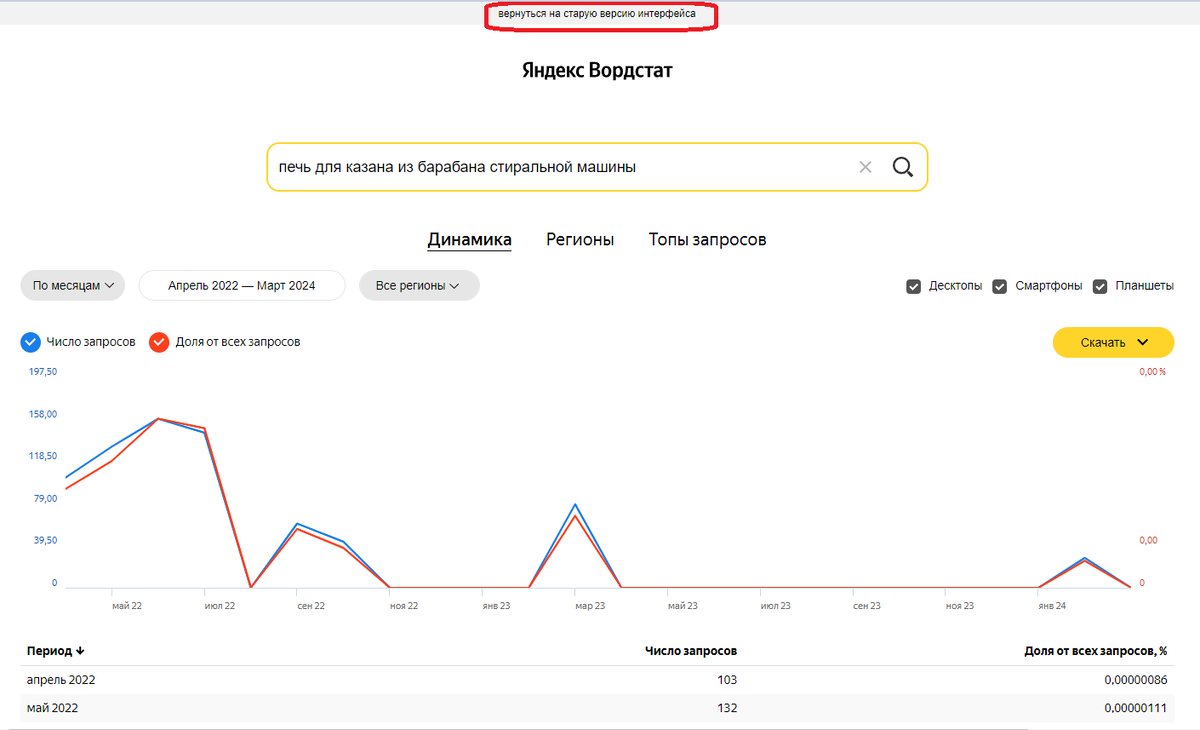
Task: Click the сен 22 axis label
Action: 311,606
